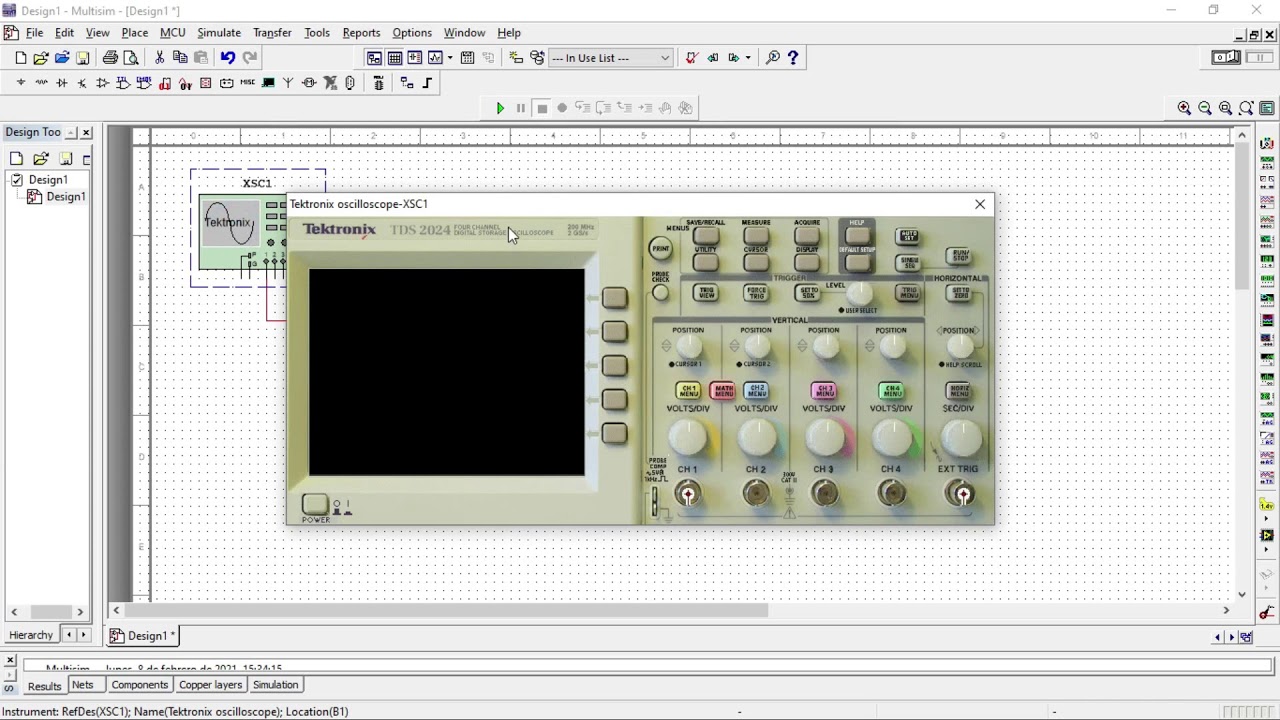
Task: Copy the selection to clipboard
Action: point(180,58)
